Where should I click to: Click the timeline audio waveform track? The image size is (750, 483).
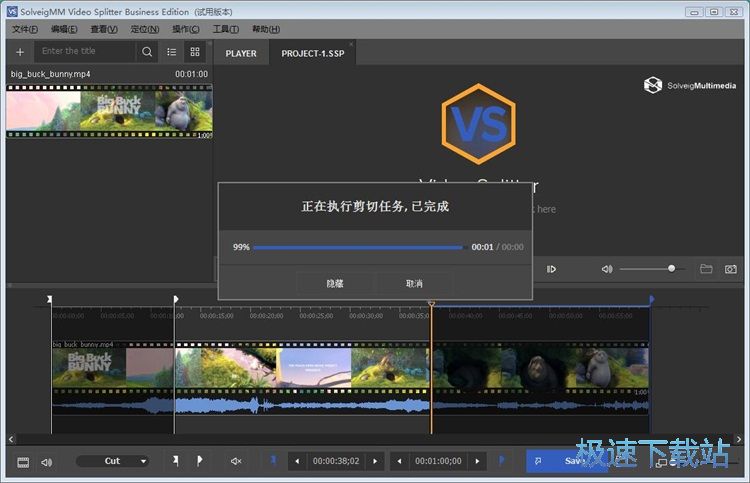tap(350, 406)
